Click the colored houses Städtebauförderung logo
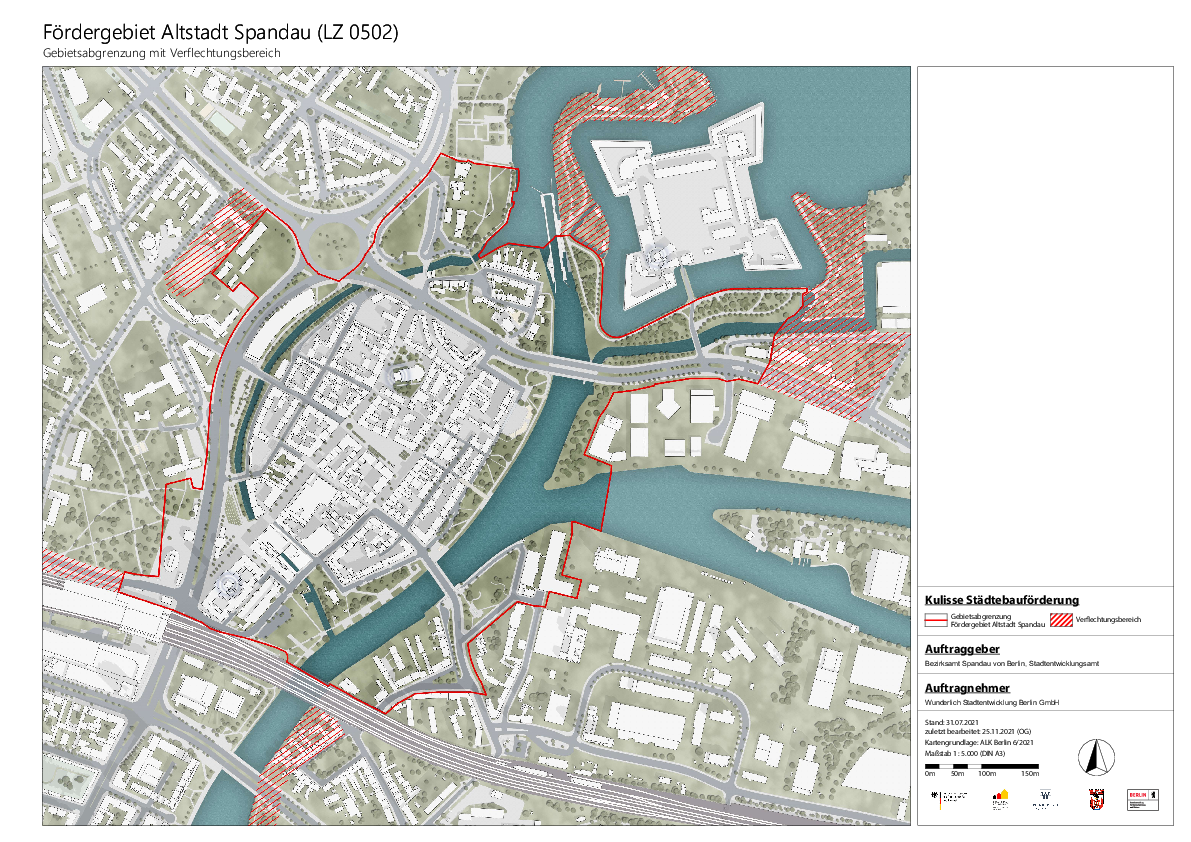The width and height of the screenshot is (1191, 842). (x=1000, y=798)
